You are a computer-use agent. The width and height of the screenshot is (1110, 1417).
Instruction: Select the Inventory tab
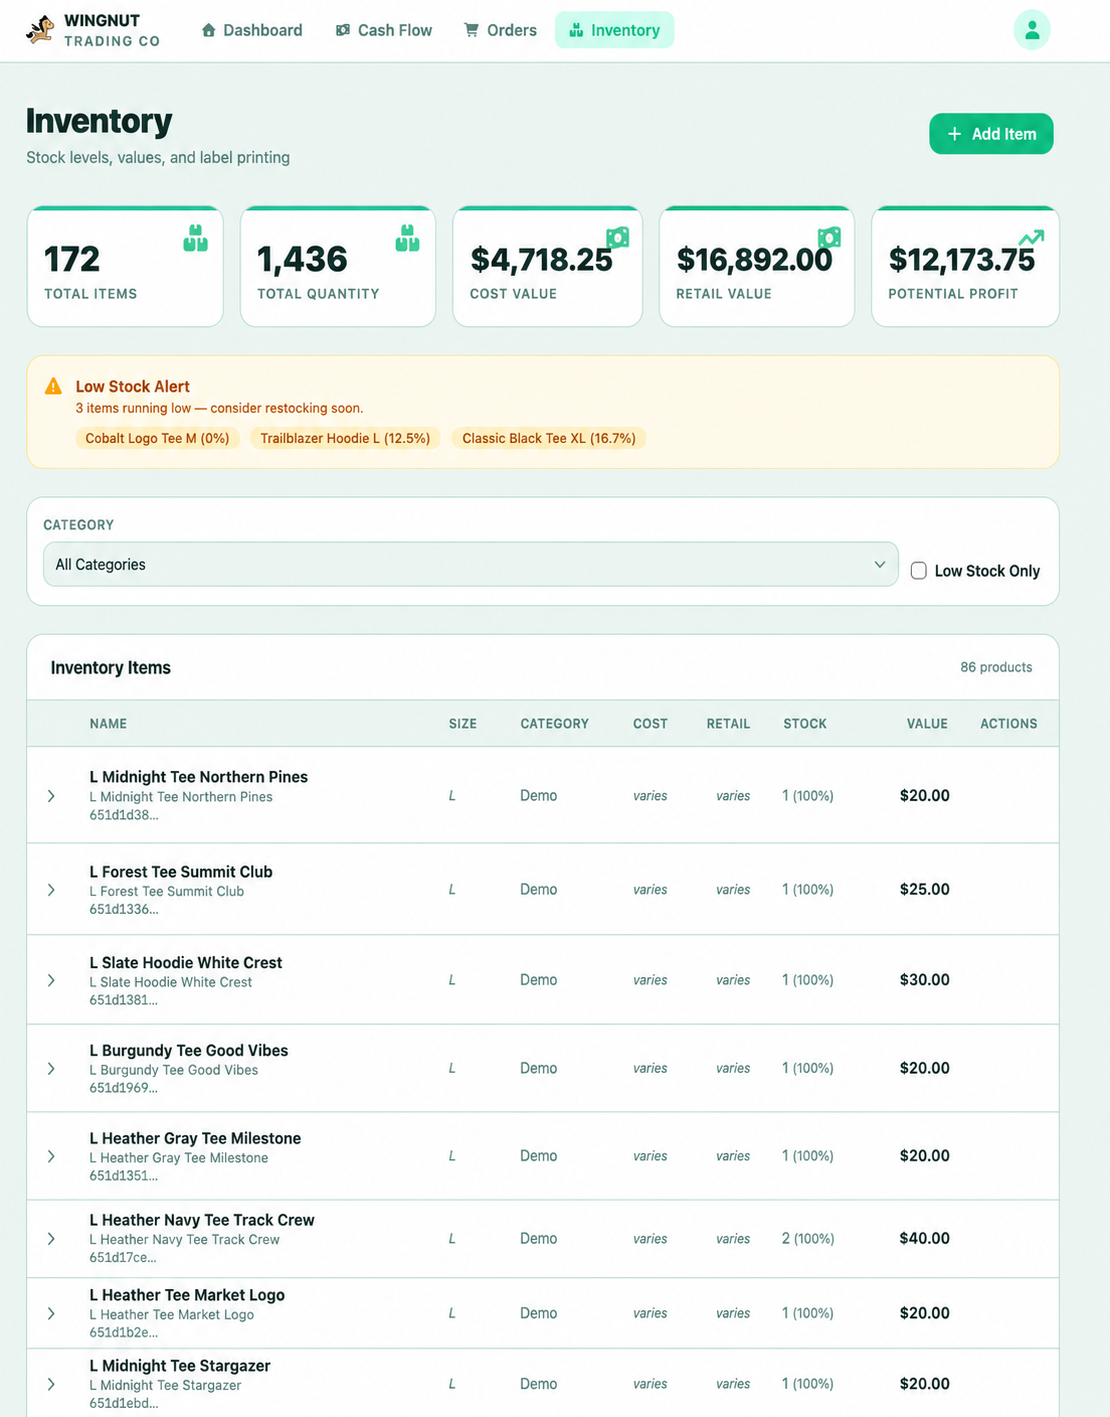click(615, 30)
